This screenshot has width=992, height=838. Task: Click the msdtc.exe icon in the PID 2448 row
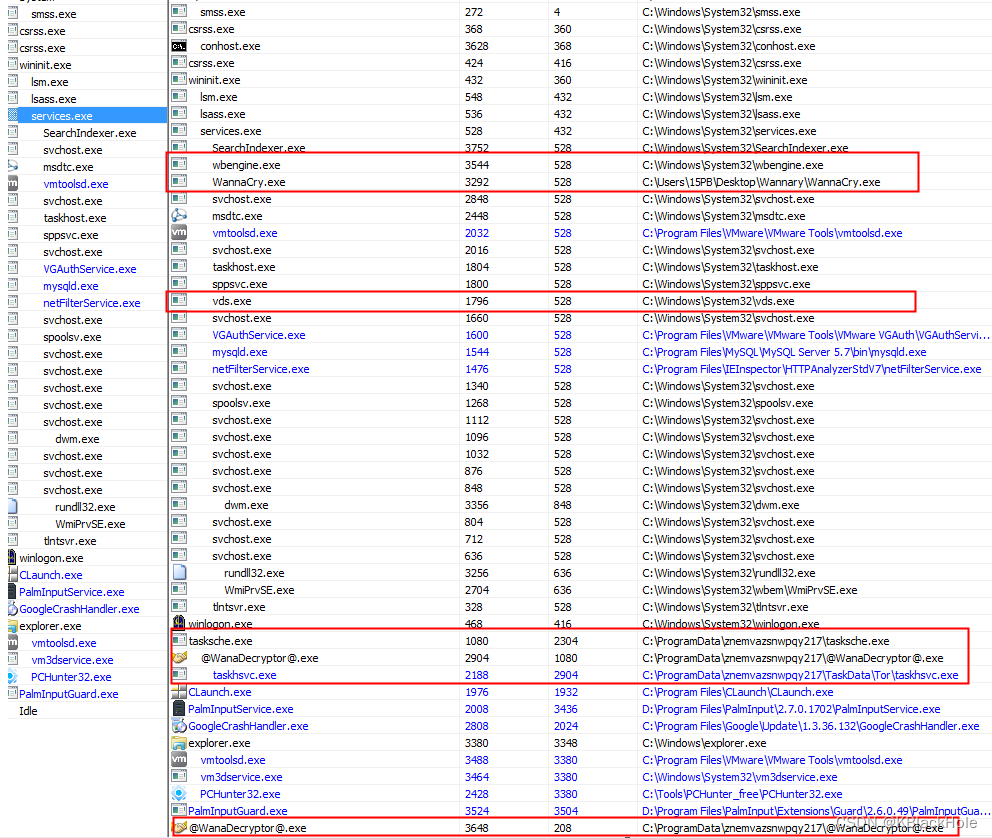pos(179,216)
